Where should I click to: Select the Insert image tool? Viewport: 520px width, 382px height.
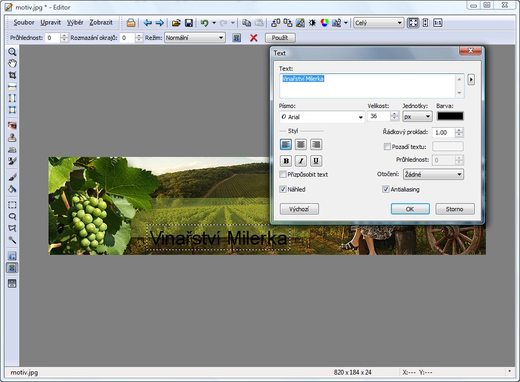coord(12,256)
